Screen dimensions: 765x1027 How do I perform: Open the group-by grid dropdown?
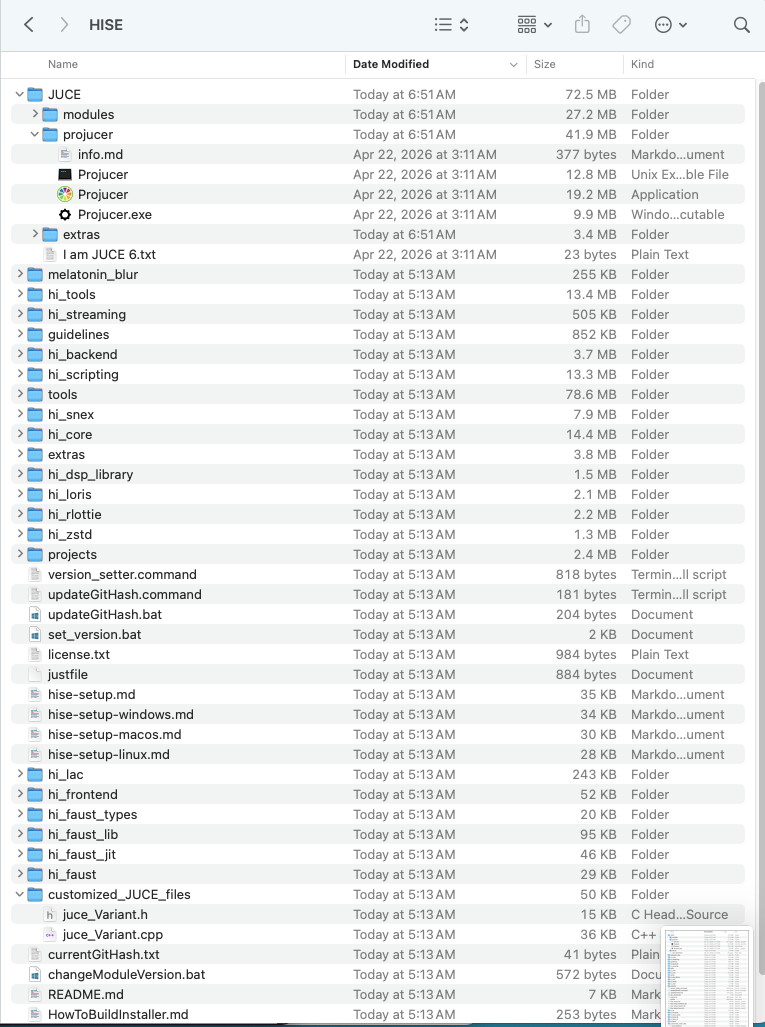[534, 25]
